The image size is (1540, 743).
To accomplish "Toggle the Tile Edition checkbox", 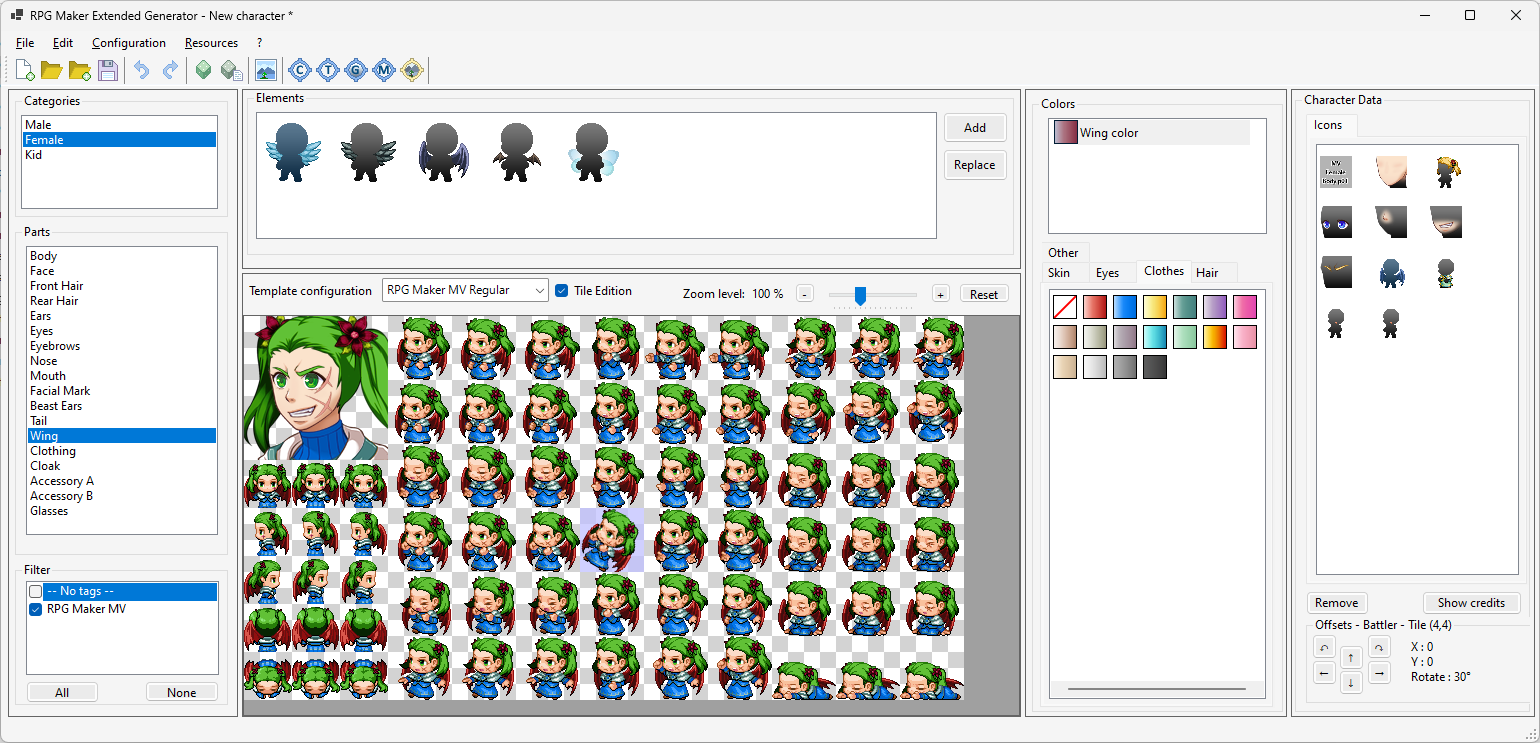I will click(562, 291).
